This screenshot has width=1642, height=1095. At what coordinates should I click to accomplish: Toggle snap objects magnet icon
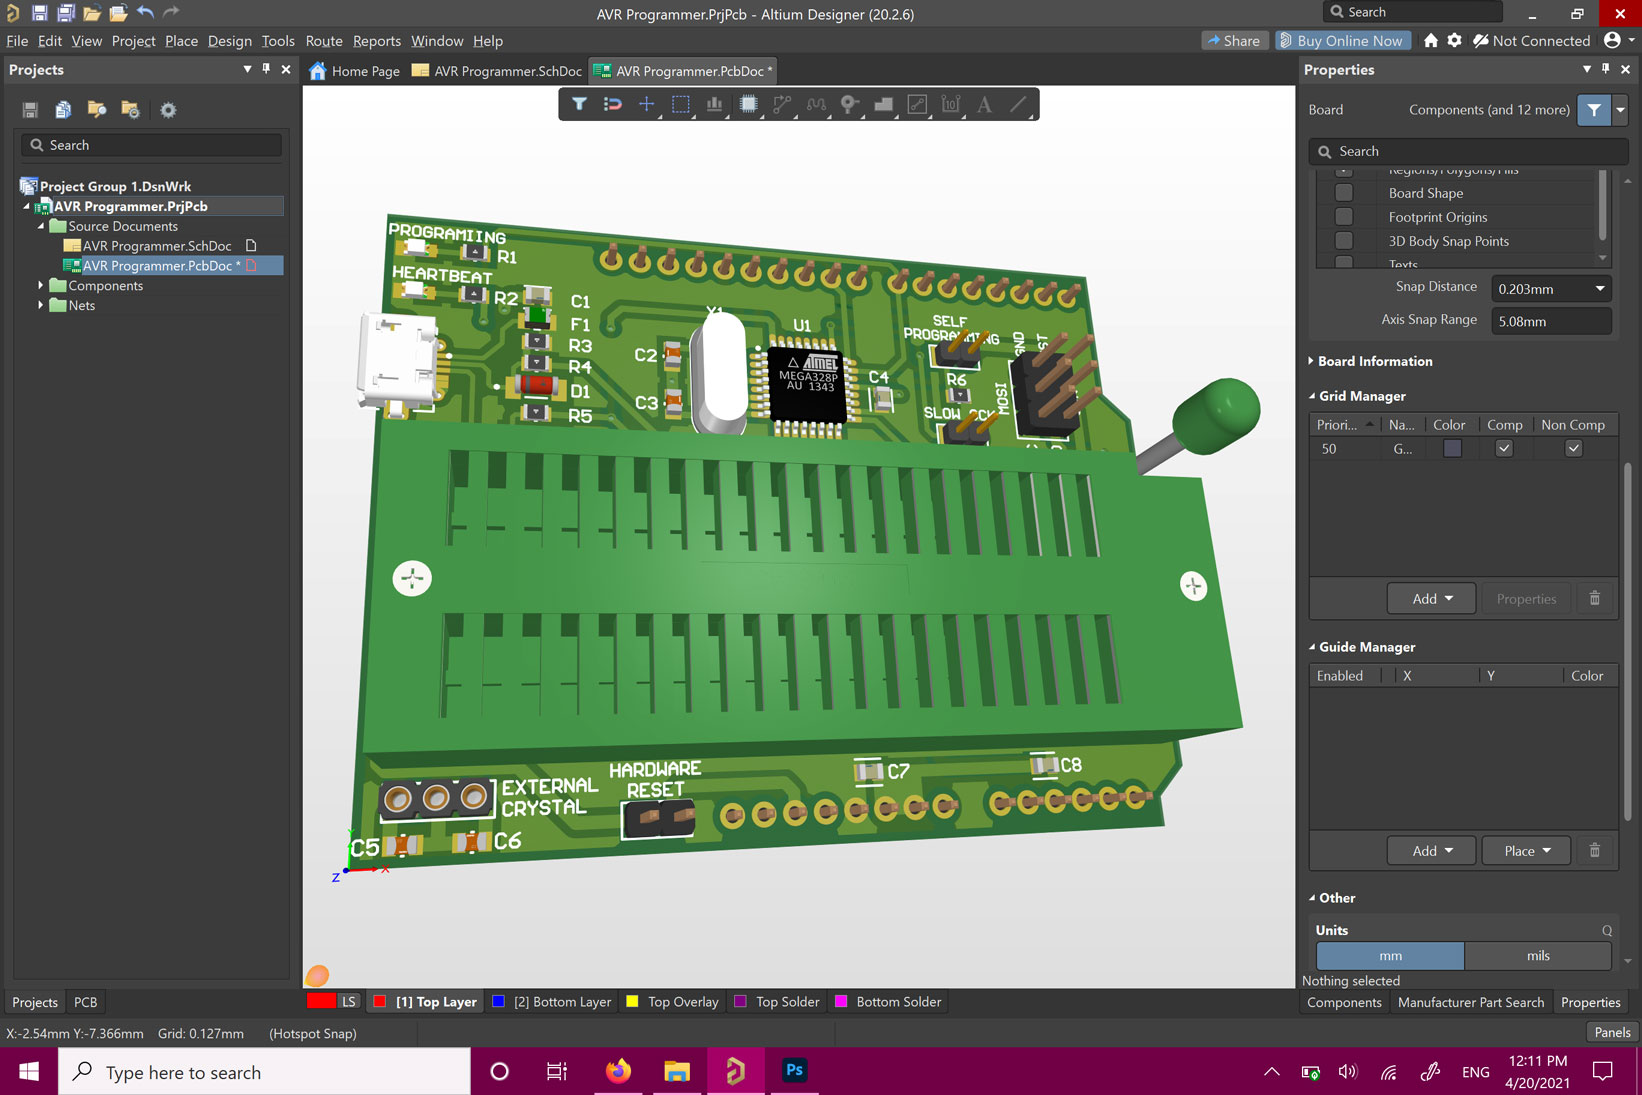tap(613, 104)
